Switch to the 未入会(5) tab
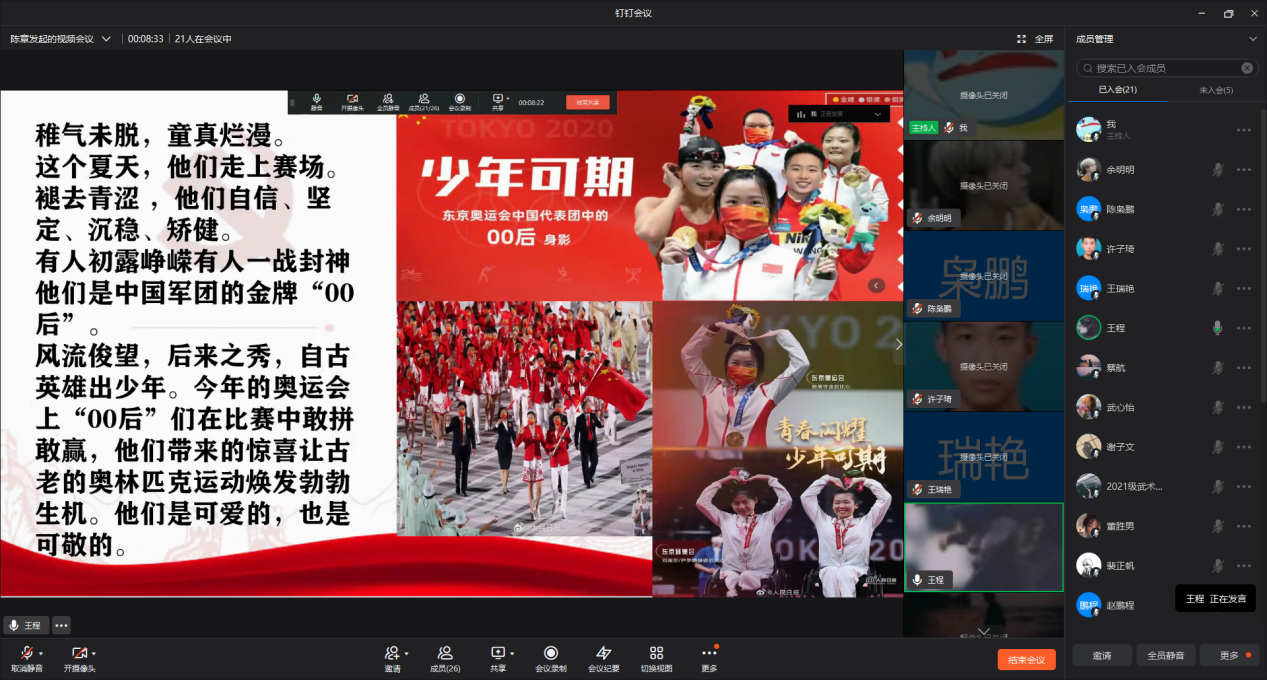 click(1214, 90)
